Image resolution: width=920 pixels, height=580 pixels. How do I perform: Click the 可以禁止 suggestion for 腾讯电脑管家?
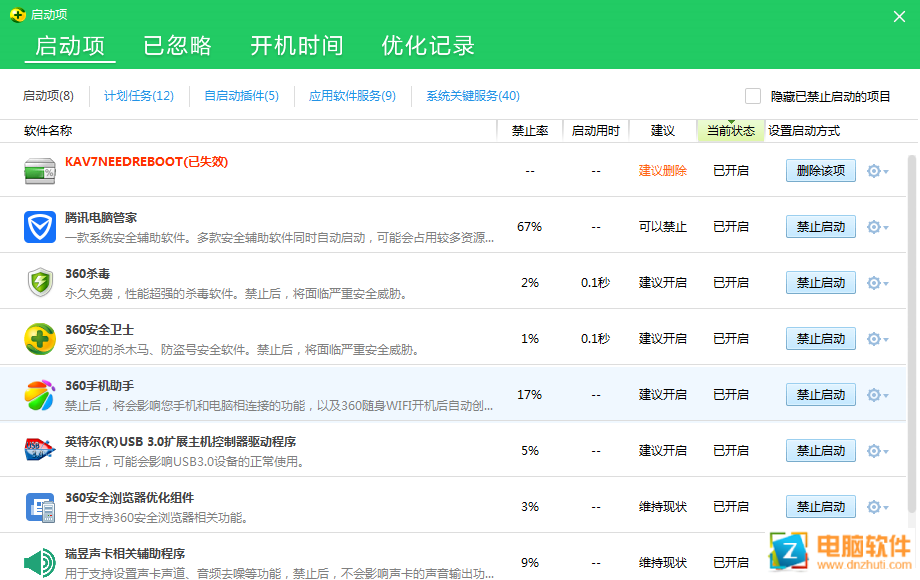[662, 227]
